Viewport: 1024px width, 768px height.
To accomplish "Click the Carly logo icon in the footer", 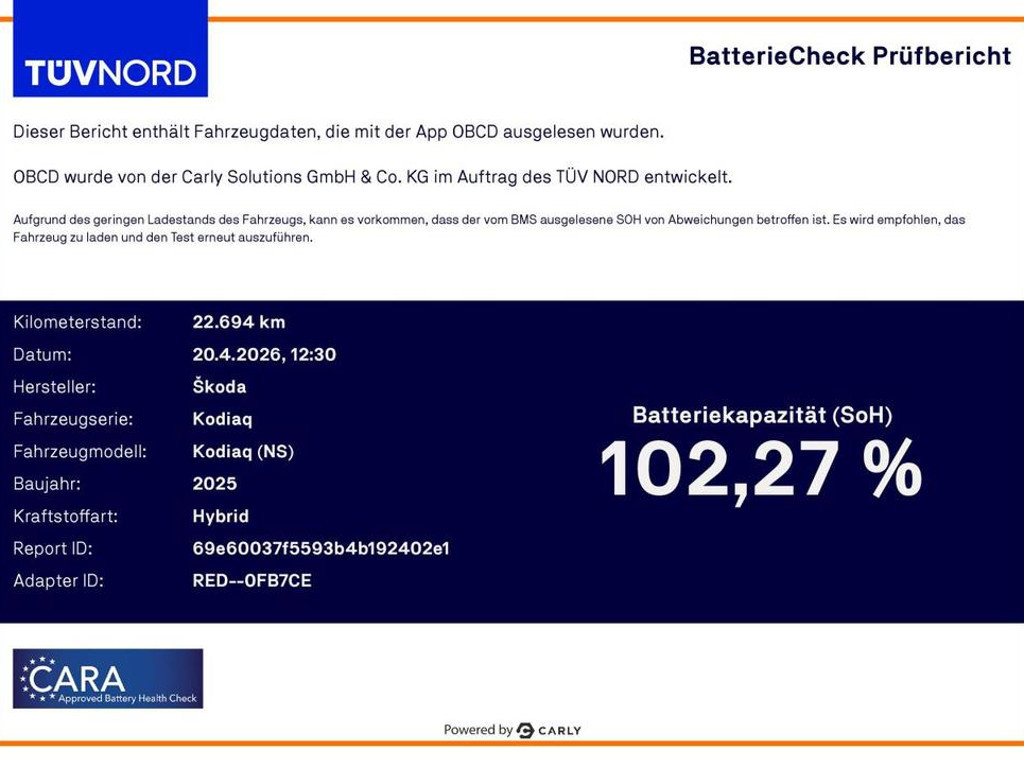I will tap(526, 731).
